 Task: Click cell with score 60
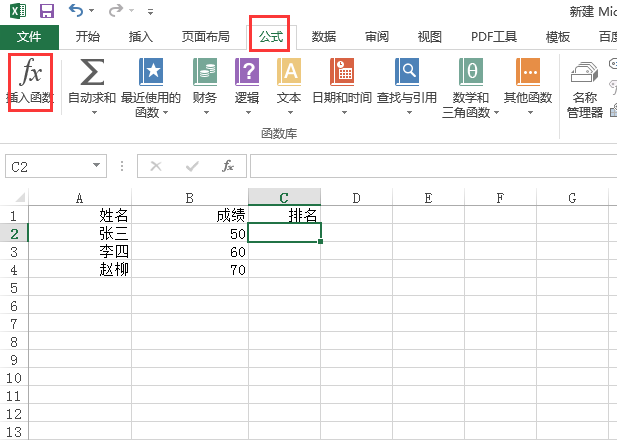(190, 251)
